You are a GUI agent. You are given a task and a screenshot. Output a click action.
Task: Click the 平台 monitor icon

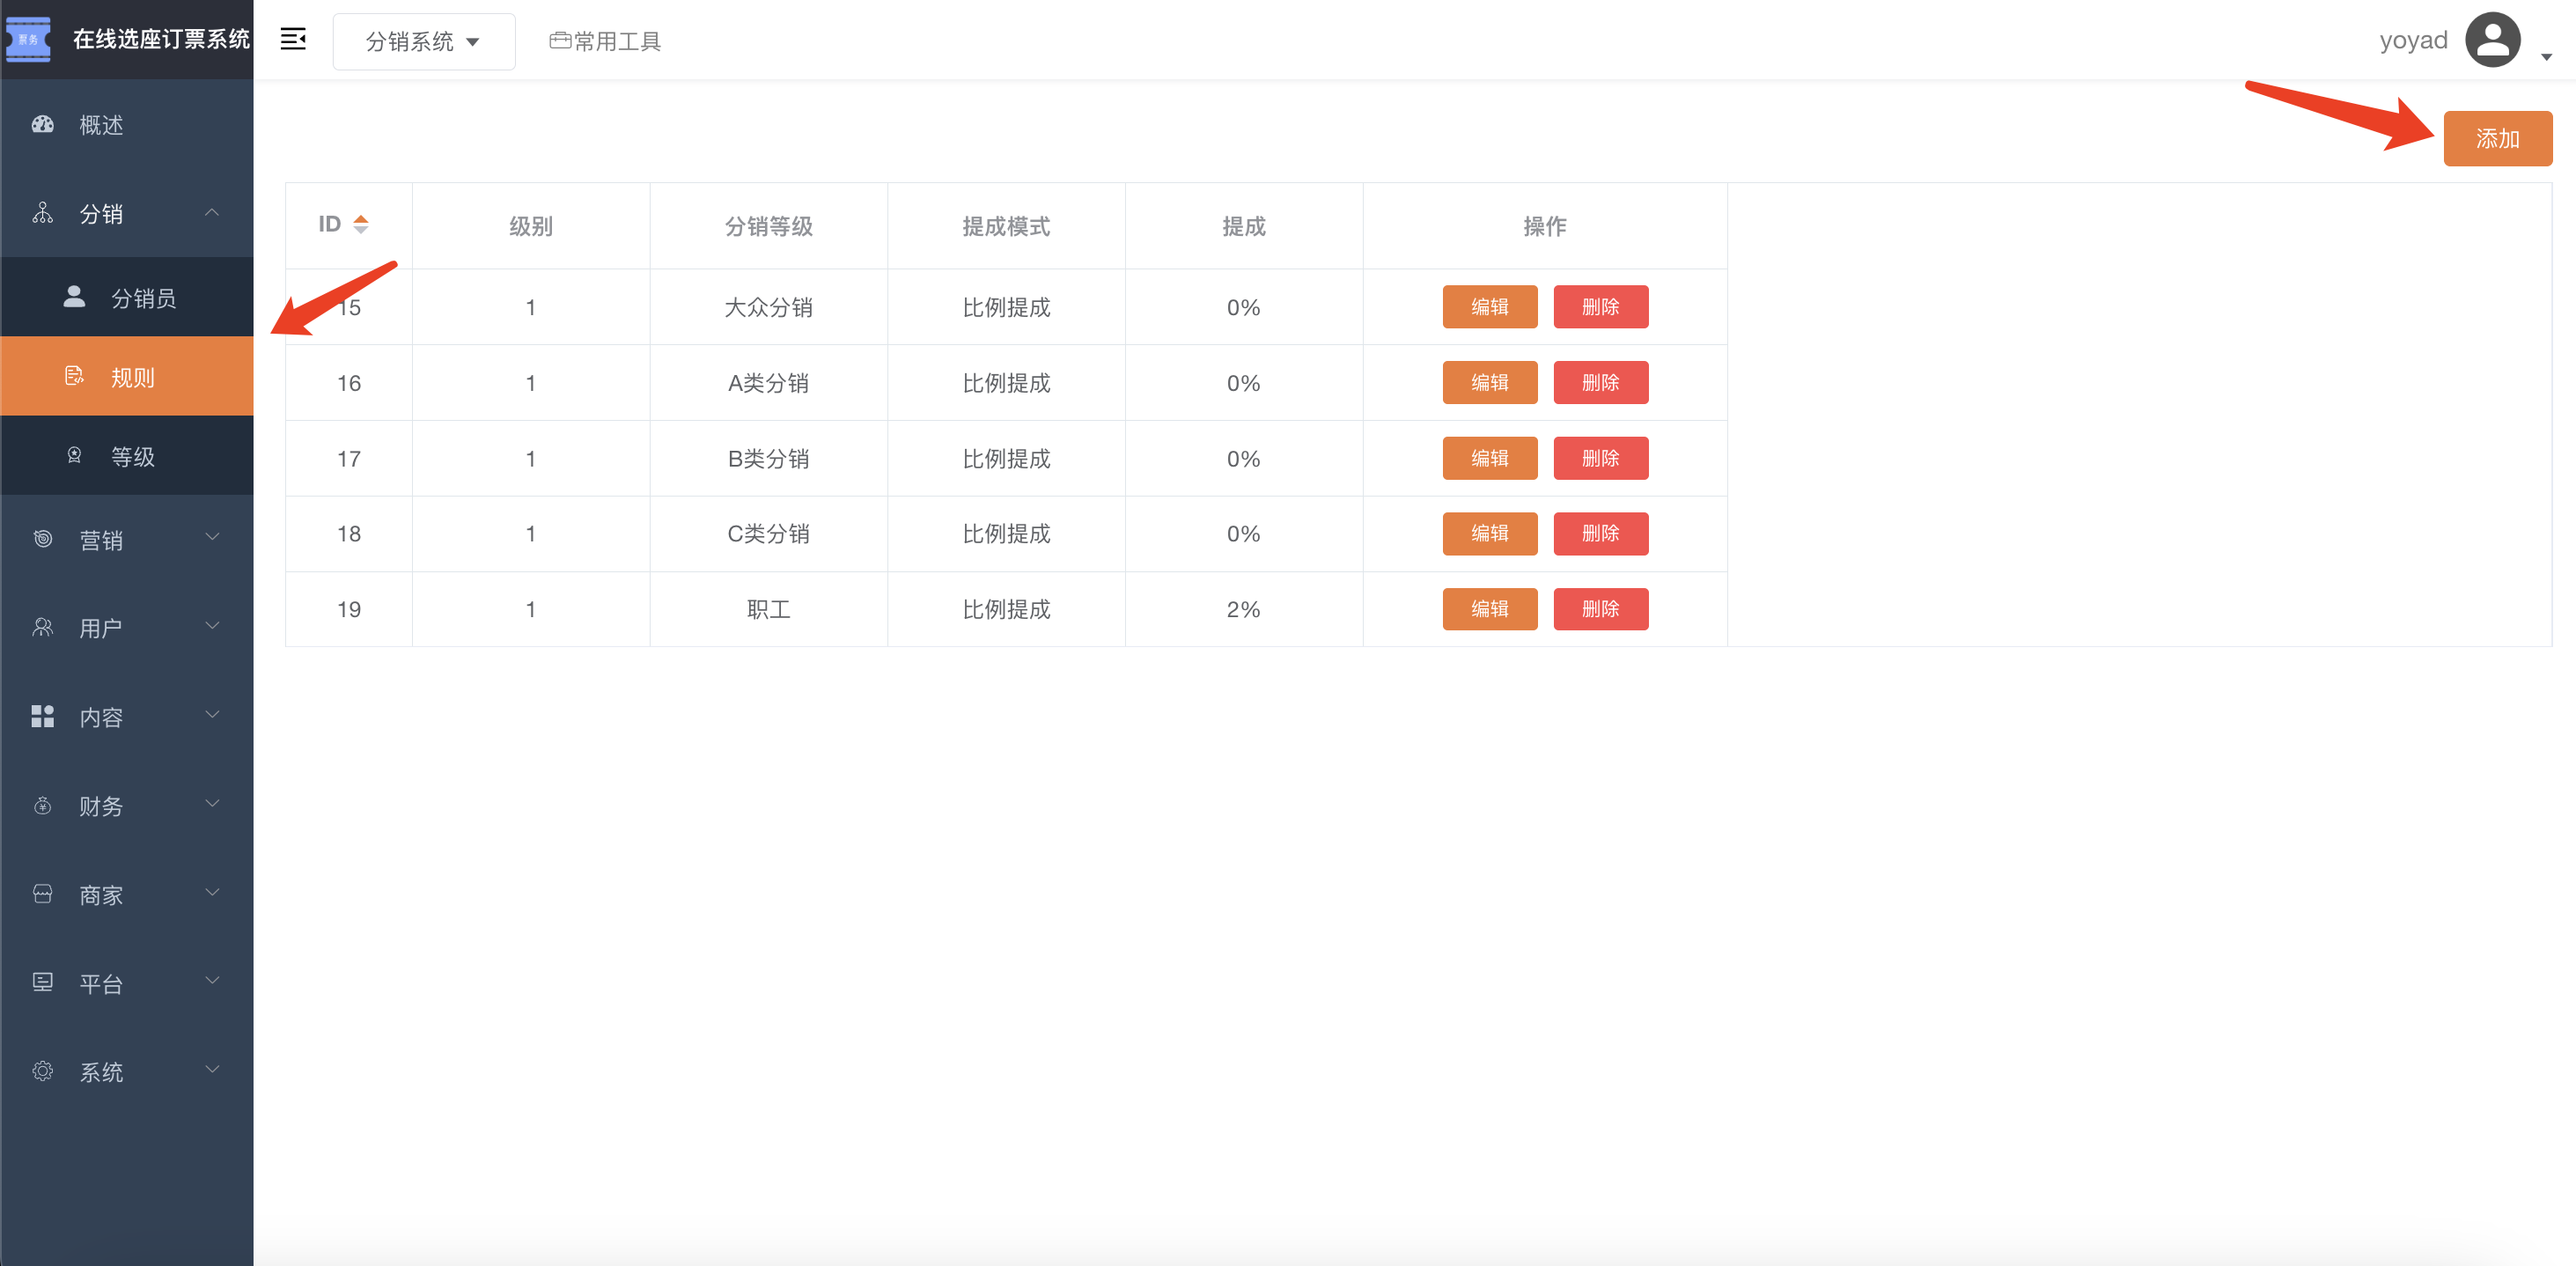tap(42, 982)
